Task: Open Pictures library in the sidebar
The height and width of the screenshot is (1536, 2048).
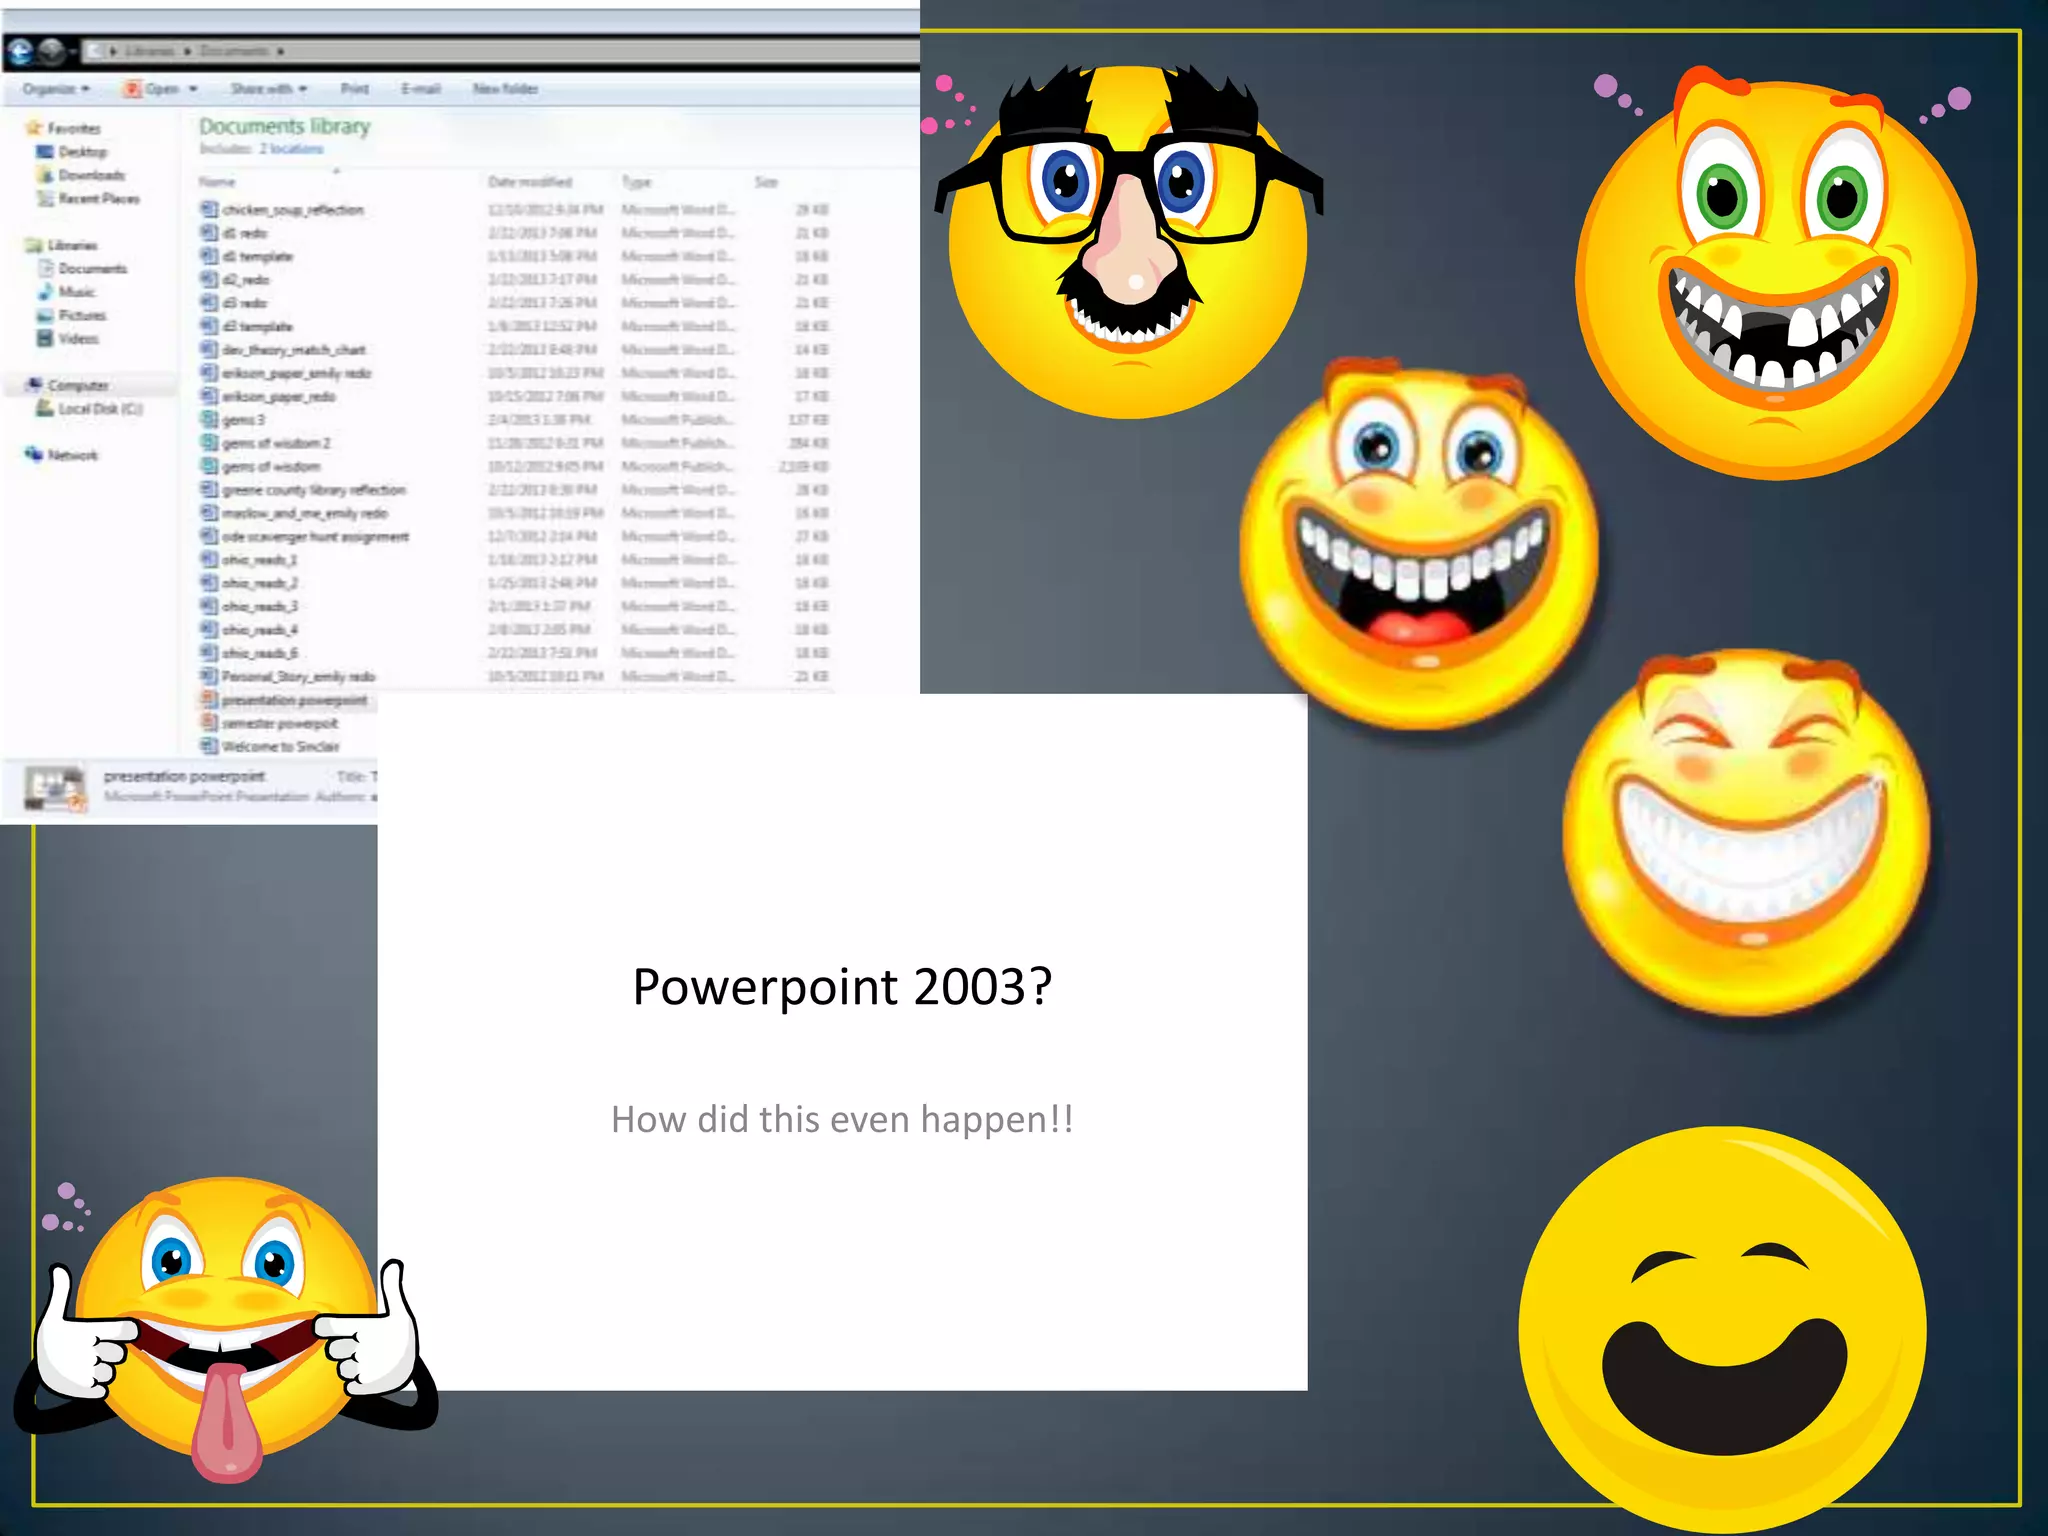Action: tap(81, 315)
